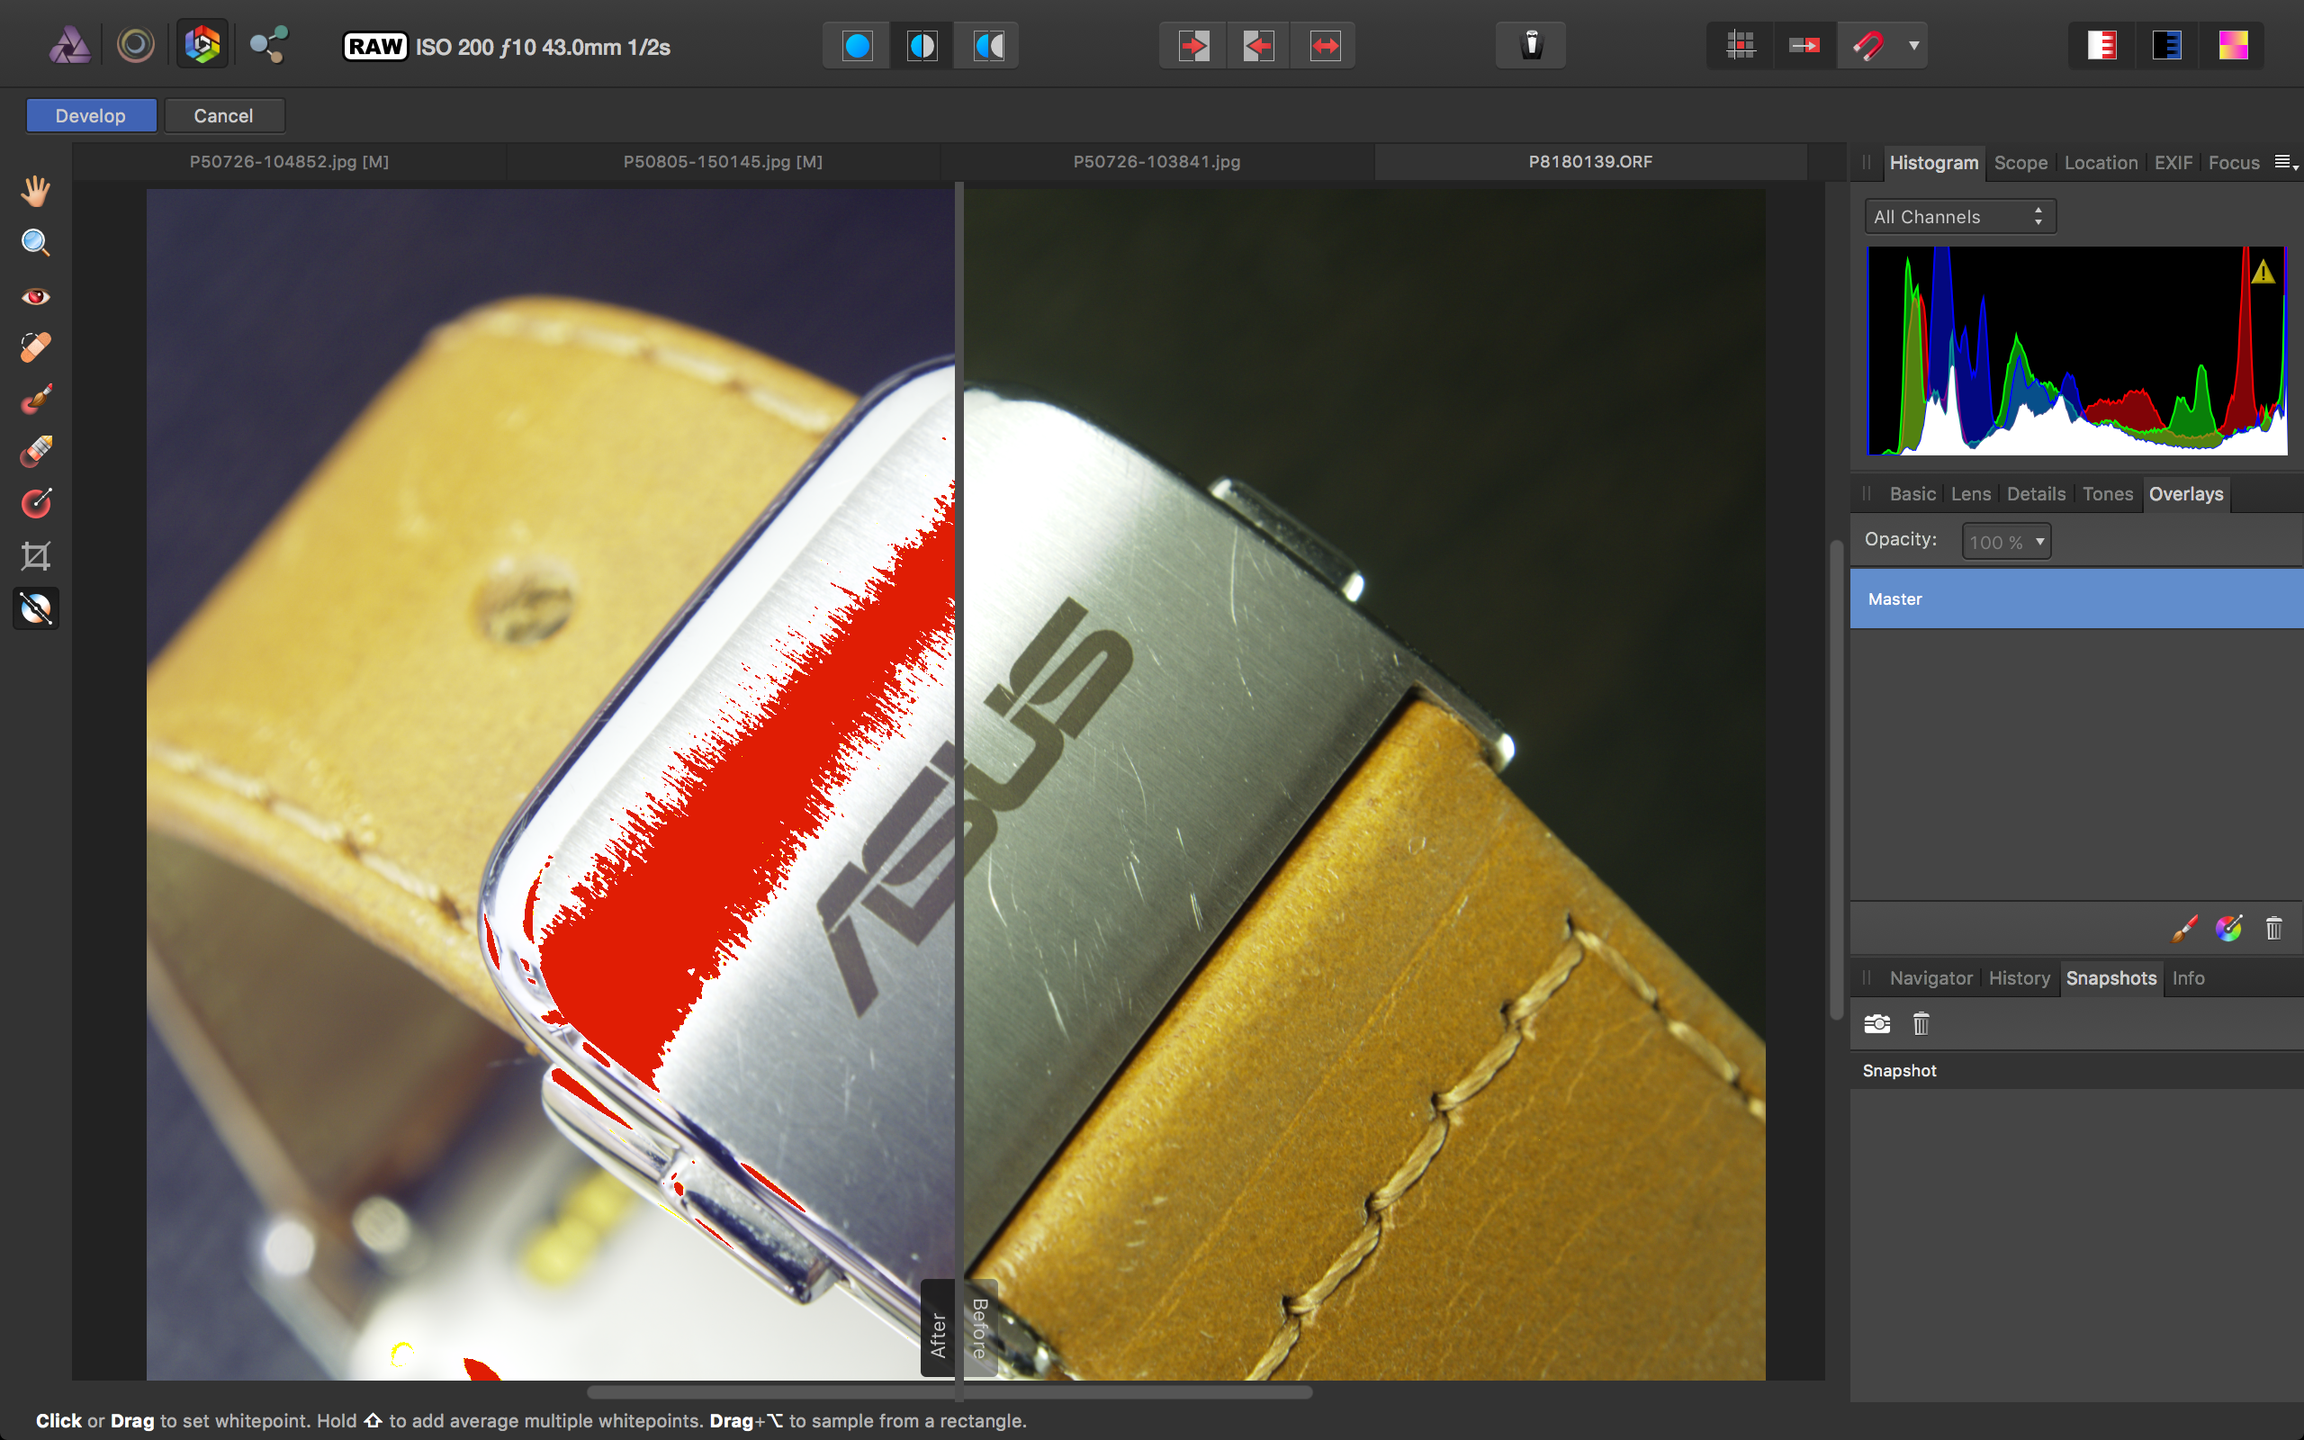Select the Red Eye Removal tool
The width and height of the screenshot is (2304, 1440).
(36, 296)
